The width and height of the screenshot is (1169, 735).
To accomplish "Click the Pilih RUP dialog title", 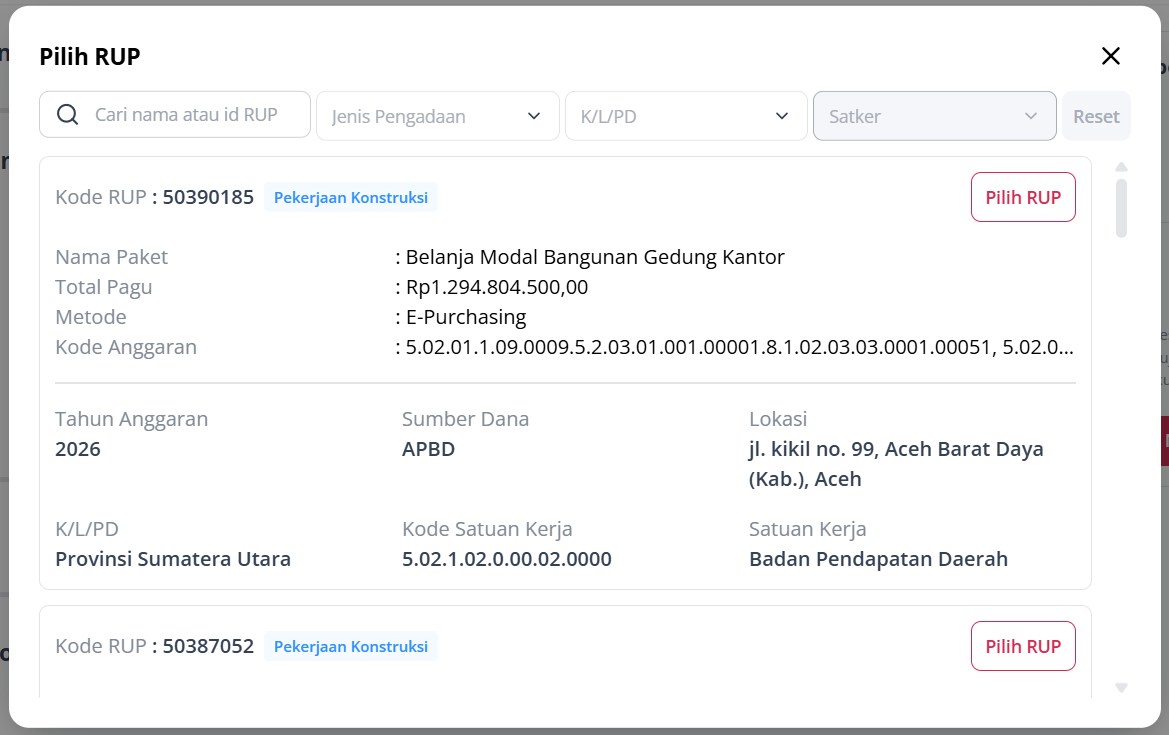I will pyautogui.click(x=89, y=57).
